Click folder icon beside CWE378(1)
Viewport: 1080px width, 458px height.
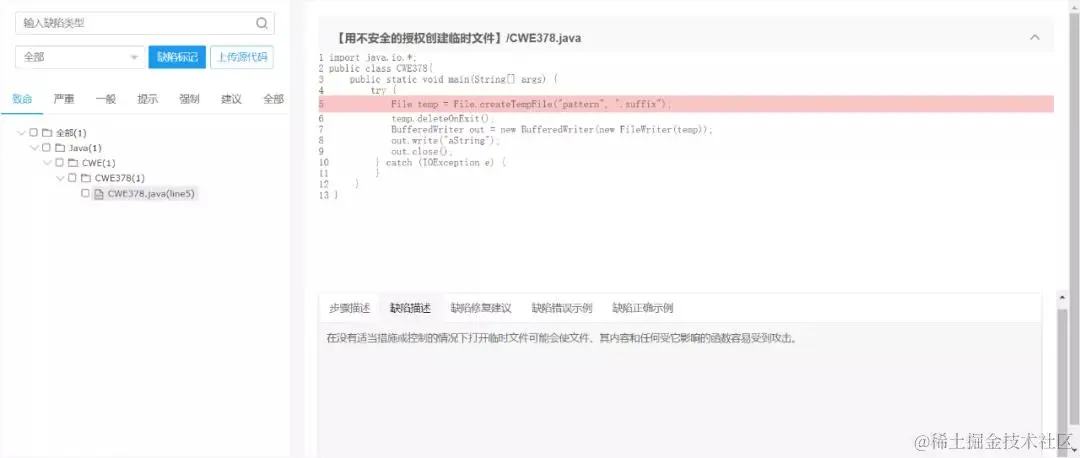click(x=85, y=178)
